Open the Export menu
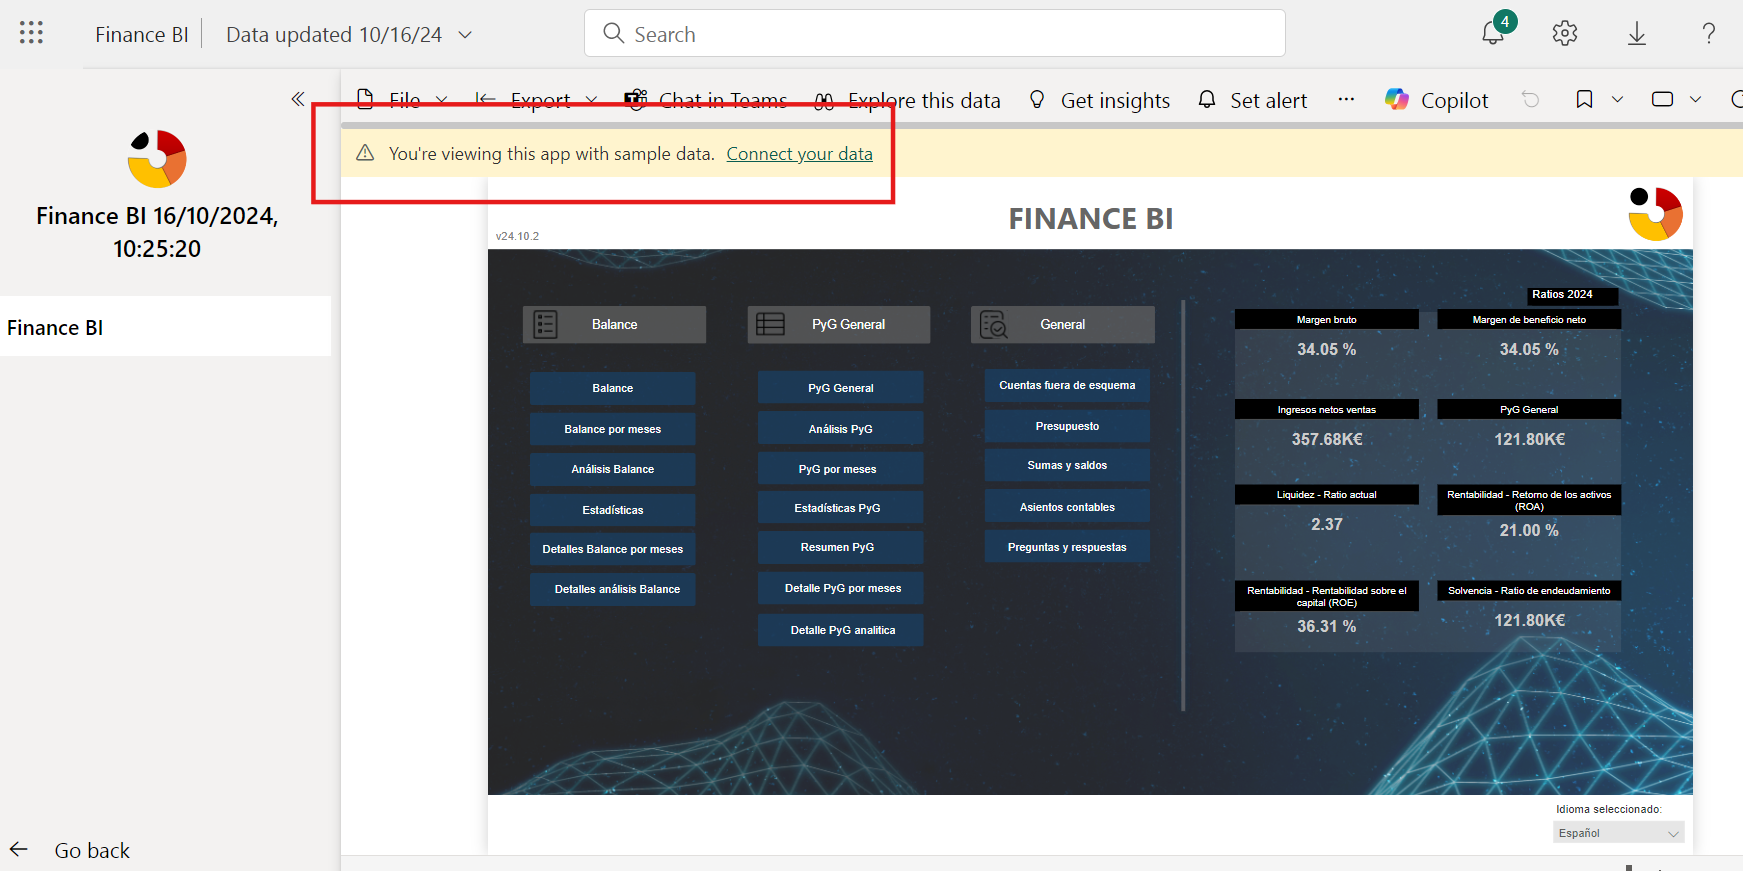This screenshot has height=871, width=1743. 537,100
